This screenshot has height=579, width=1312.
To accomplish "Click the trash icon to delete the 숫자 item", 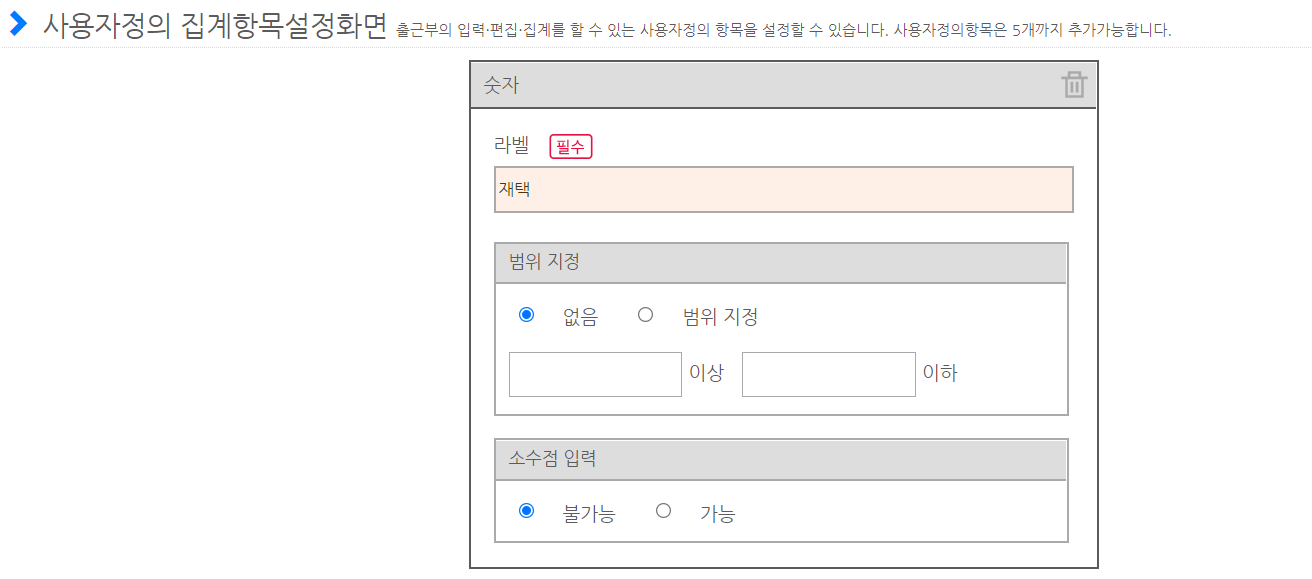I will (x=1074, y=85).
